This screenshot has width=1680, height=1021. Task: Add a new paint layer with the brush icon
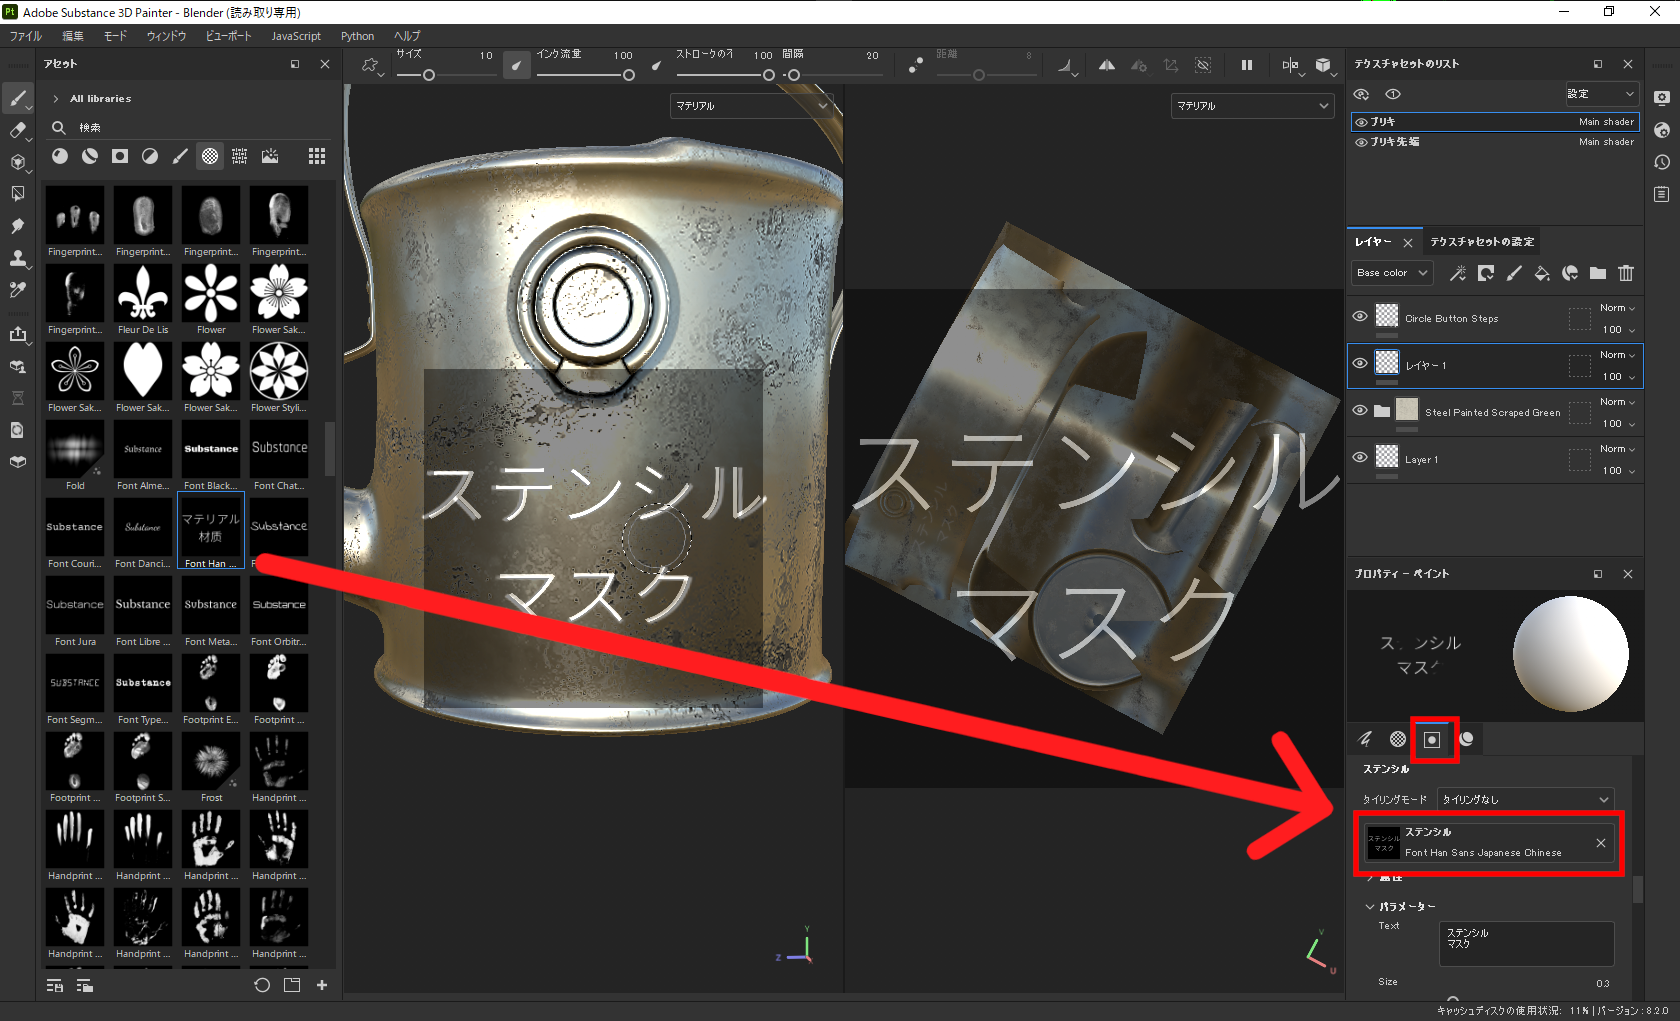pyautogui.click(x=1514, y=273)
